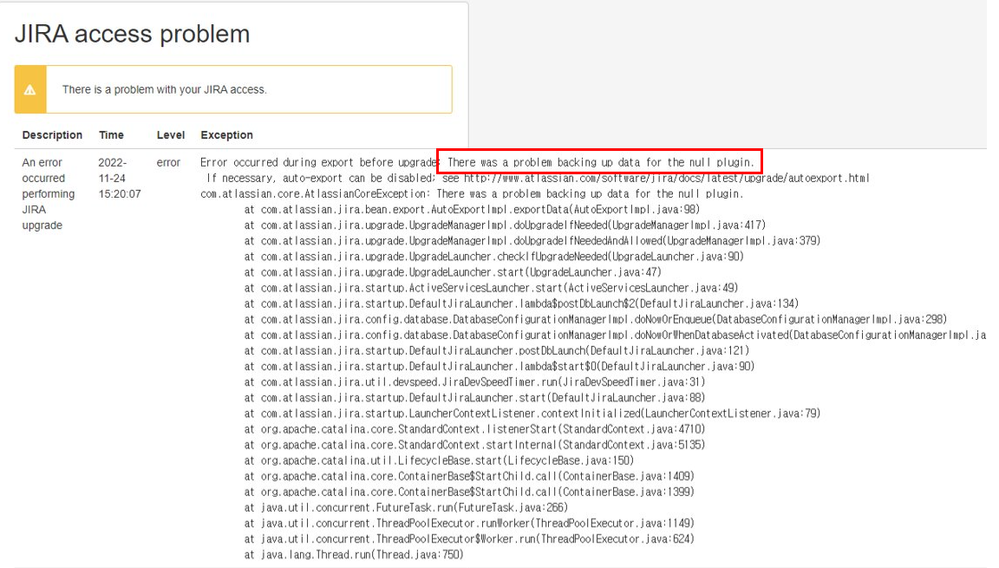
Task: Click the 'com.atlassian.core.AtlassianCoreException' line
Action: 472,194
